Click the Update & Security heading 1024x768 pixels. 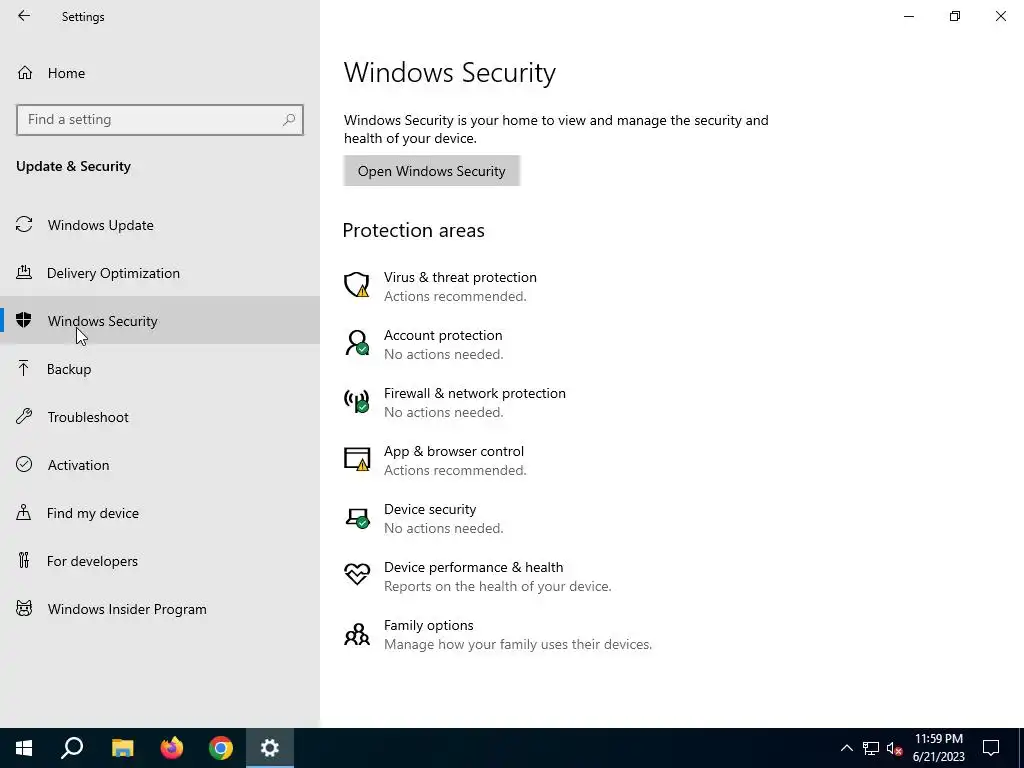tap(73, 166)
